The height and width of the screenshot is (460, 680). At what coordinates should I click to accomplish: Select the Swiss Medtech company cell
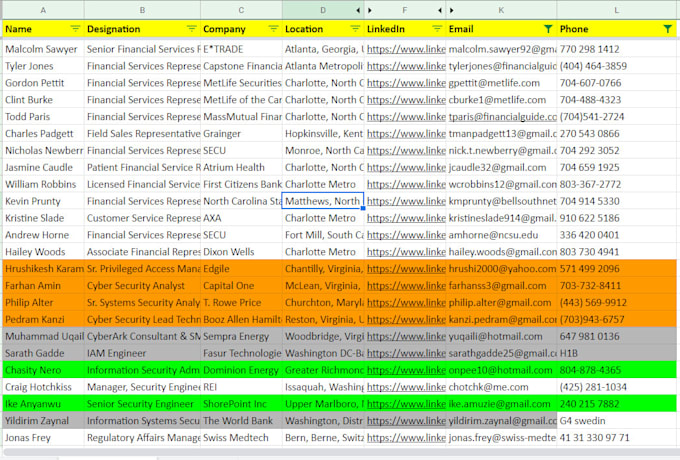[241, 438]
